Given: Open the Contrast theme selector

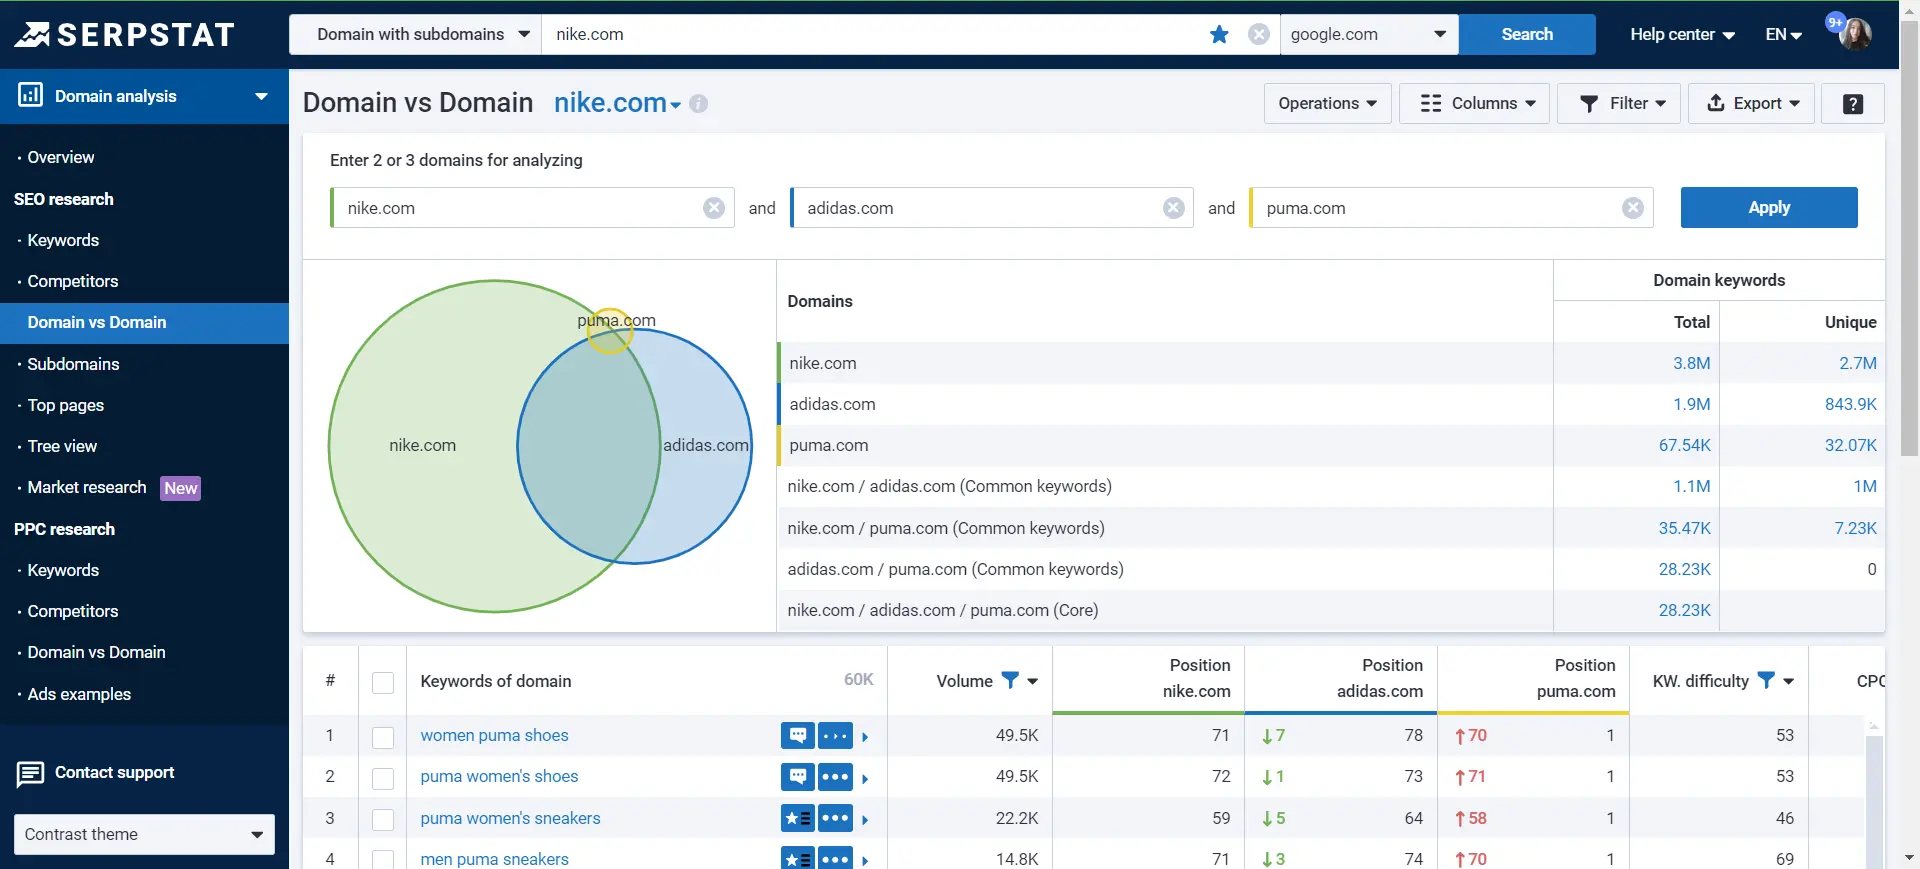Looking at the screenshot, I should (x=144, y=834).
